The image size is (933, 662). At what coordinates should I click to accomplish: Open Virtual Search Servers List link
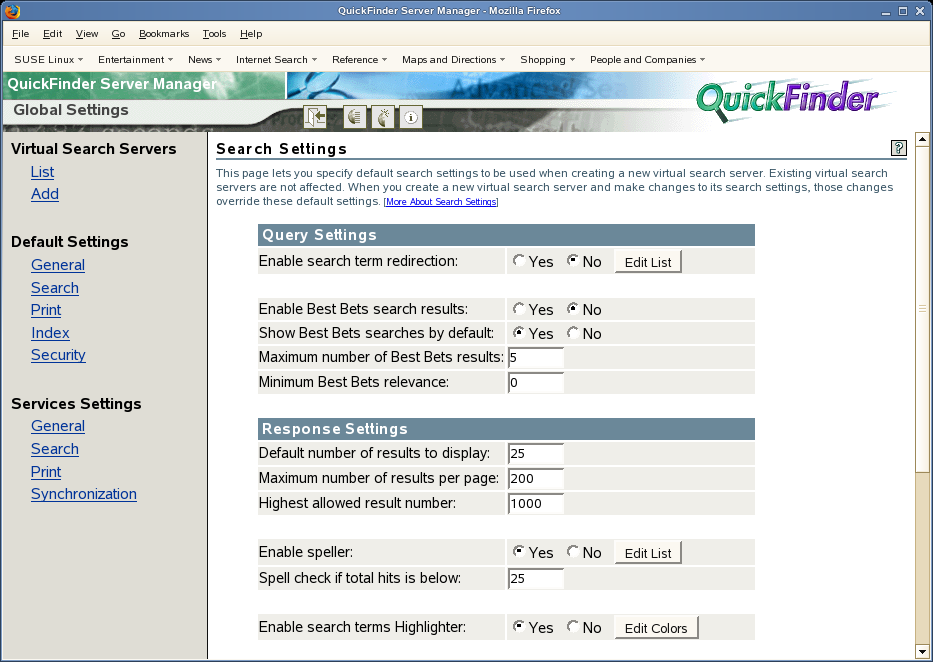click(42, 172)
